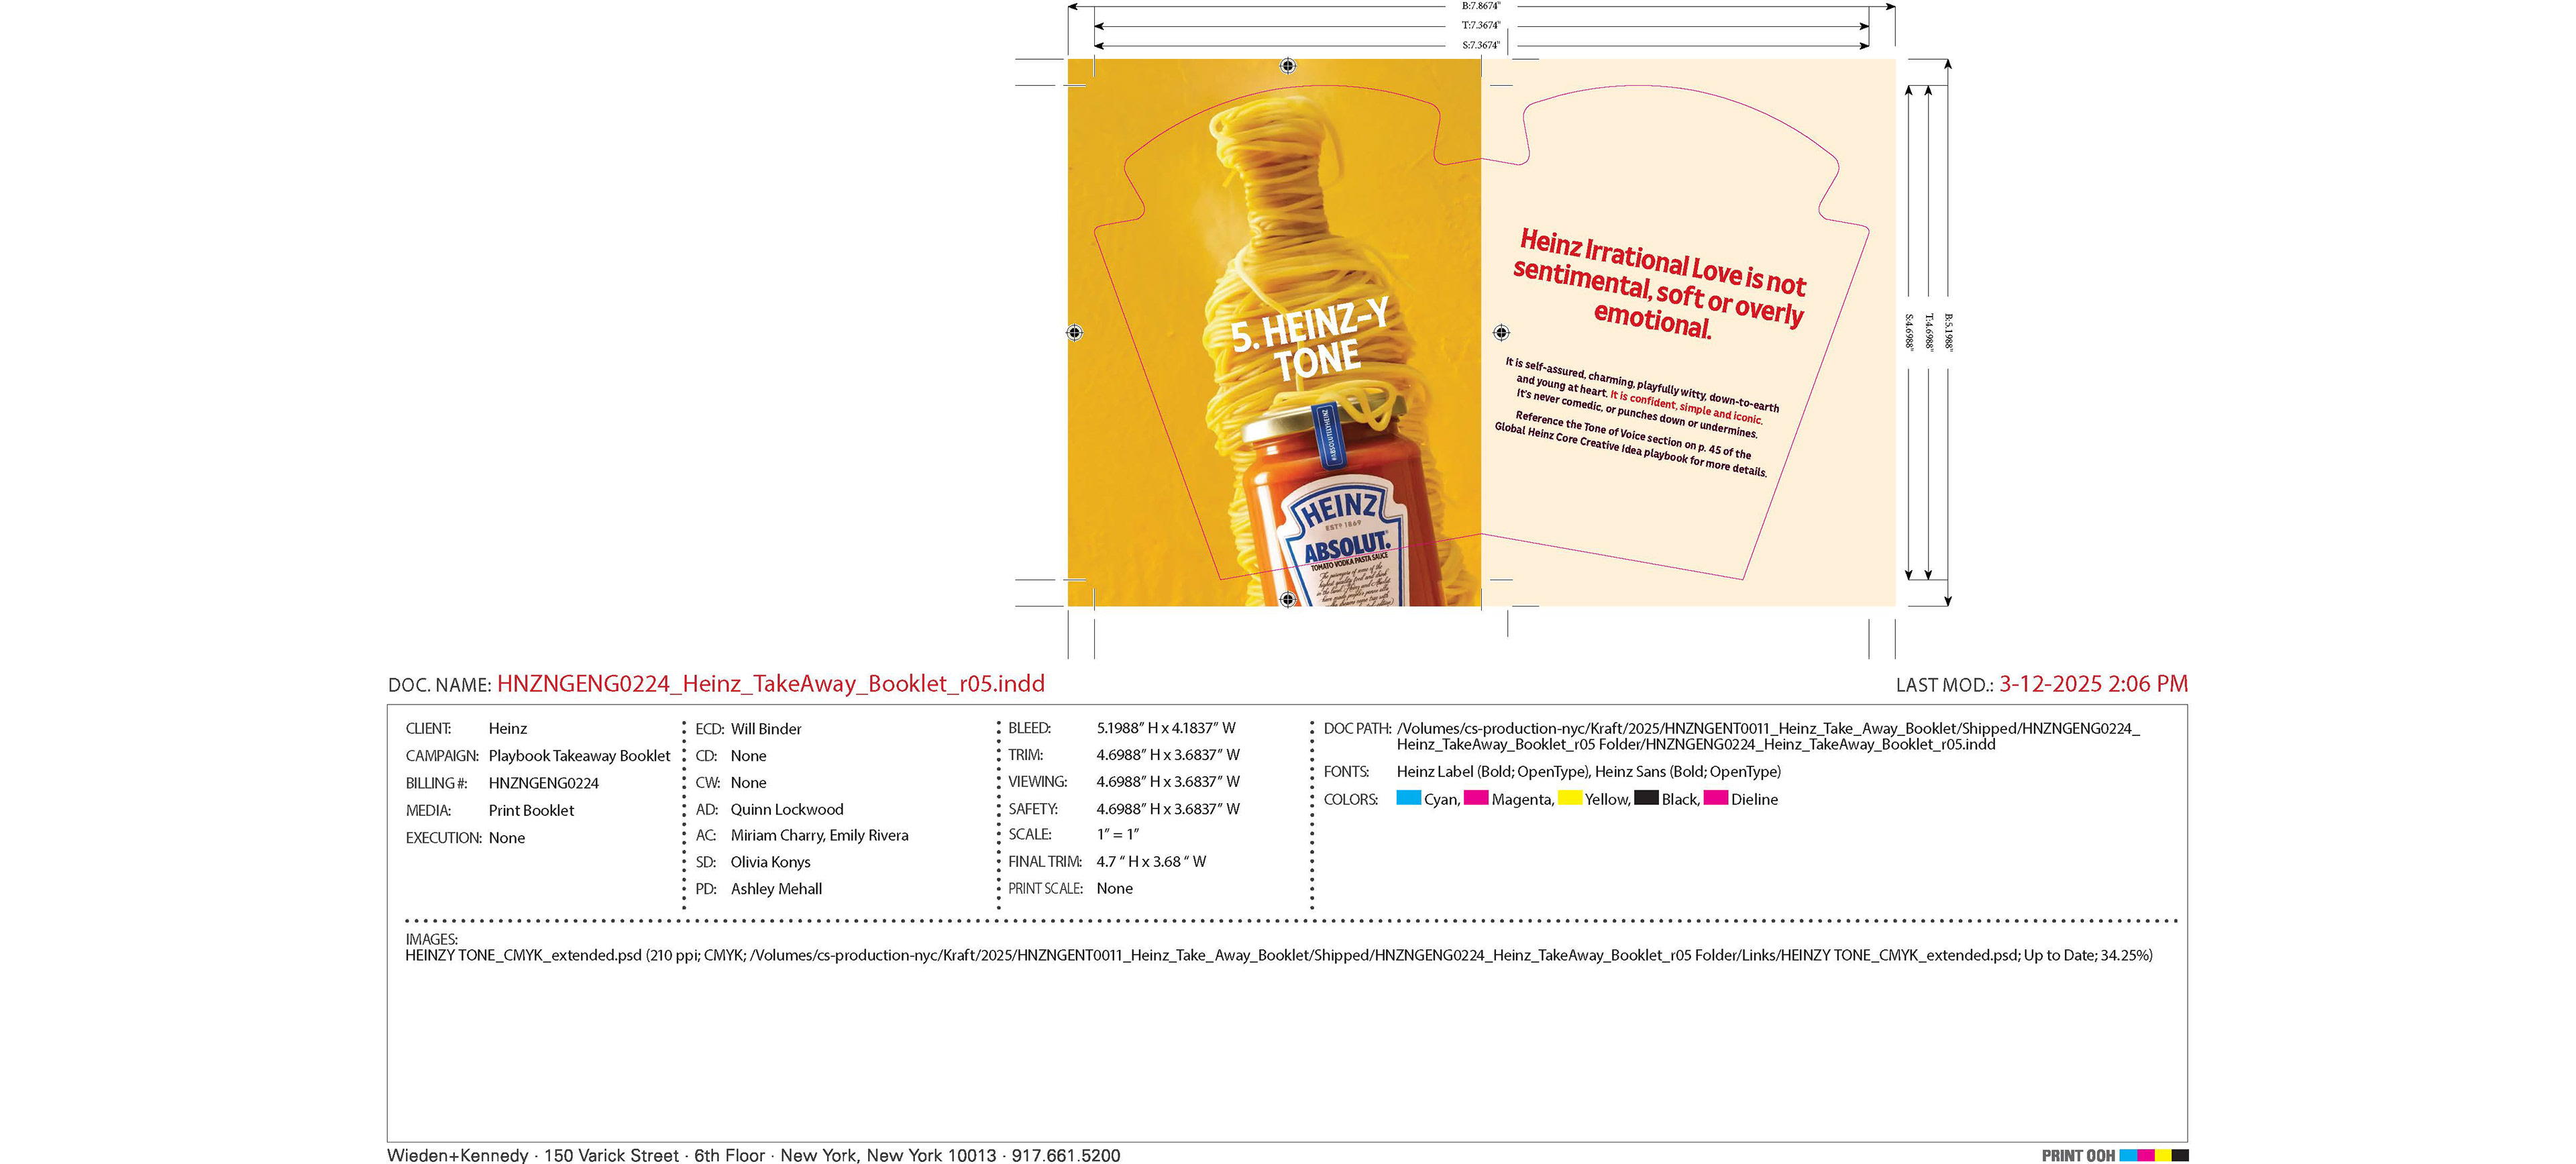
Task: Click the media value 'Print Booklet'
Action: (x=531, y=810)
